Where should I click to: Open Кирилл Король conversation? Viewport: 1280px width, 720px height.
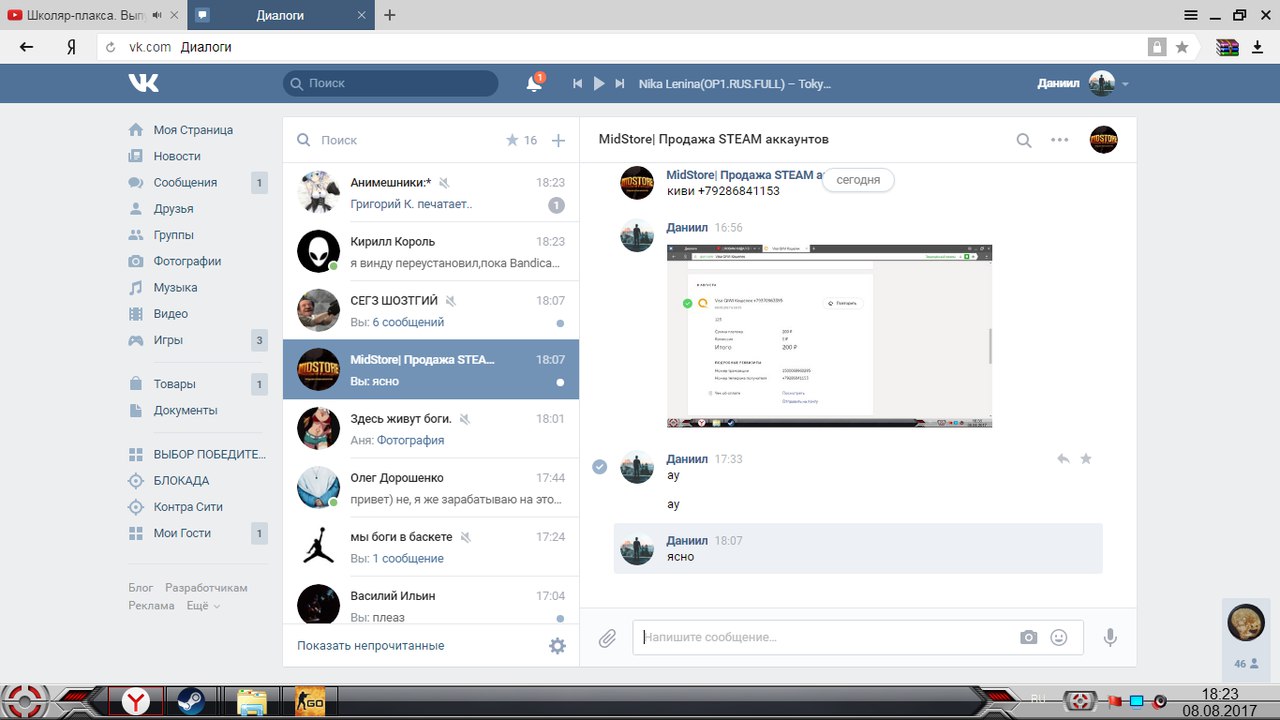pyautogui.click(x=431, y=252)
